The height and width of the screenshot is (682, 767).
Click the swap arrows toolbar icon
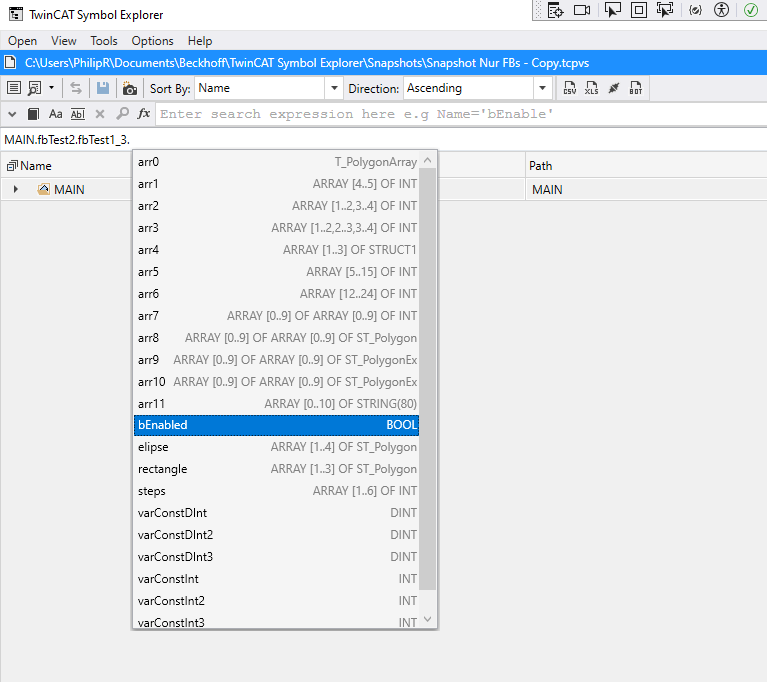coord(76,88)
